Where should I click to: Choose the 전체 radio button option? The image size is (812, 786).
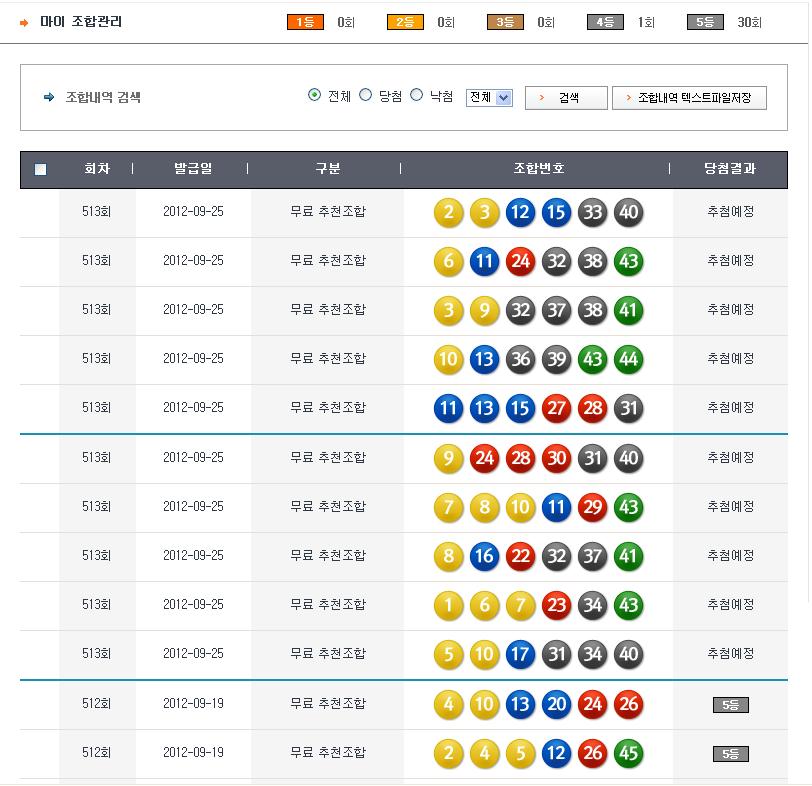pos(315,96)
